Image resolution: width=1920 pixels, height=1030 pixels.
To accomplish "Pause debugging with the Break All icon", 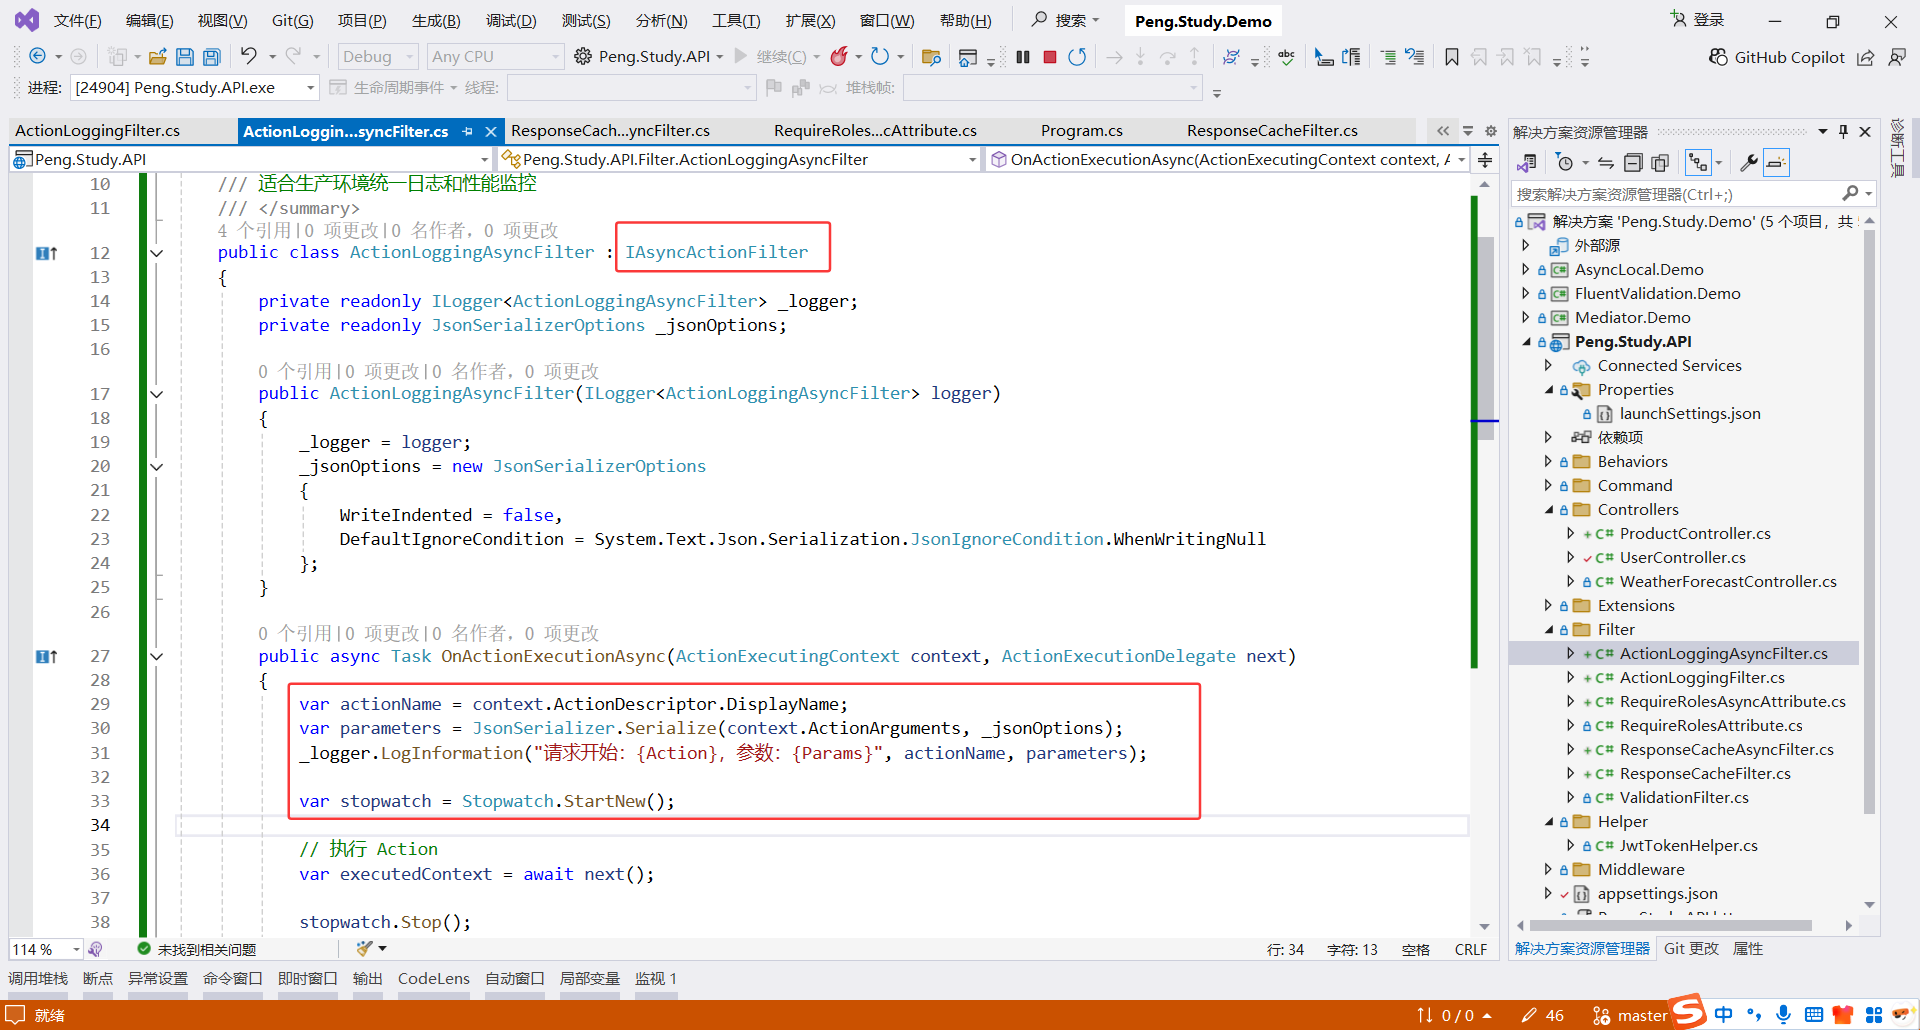I will [x=1023, y=57].
